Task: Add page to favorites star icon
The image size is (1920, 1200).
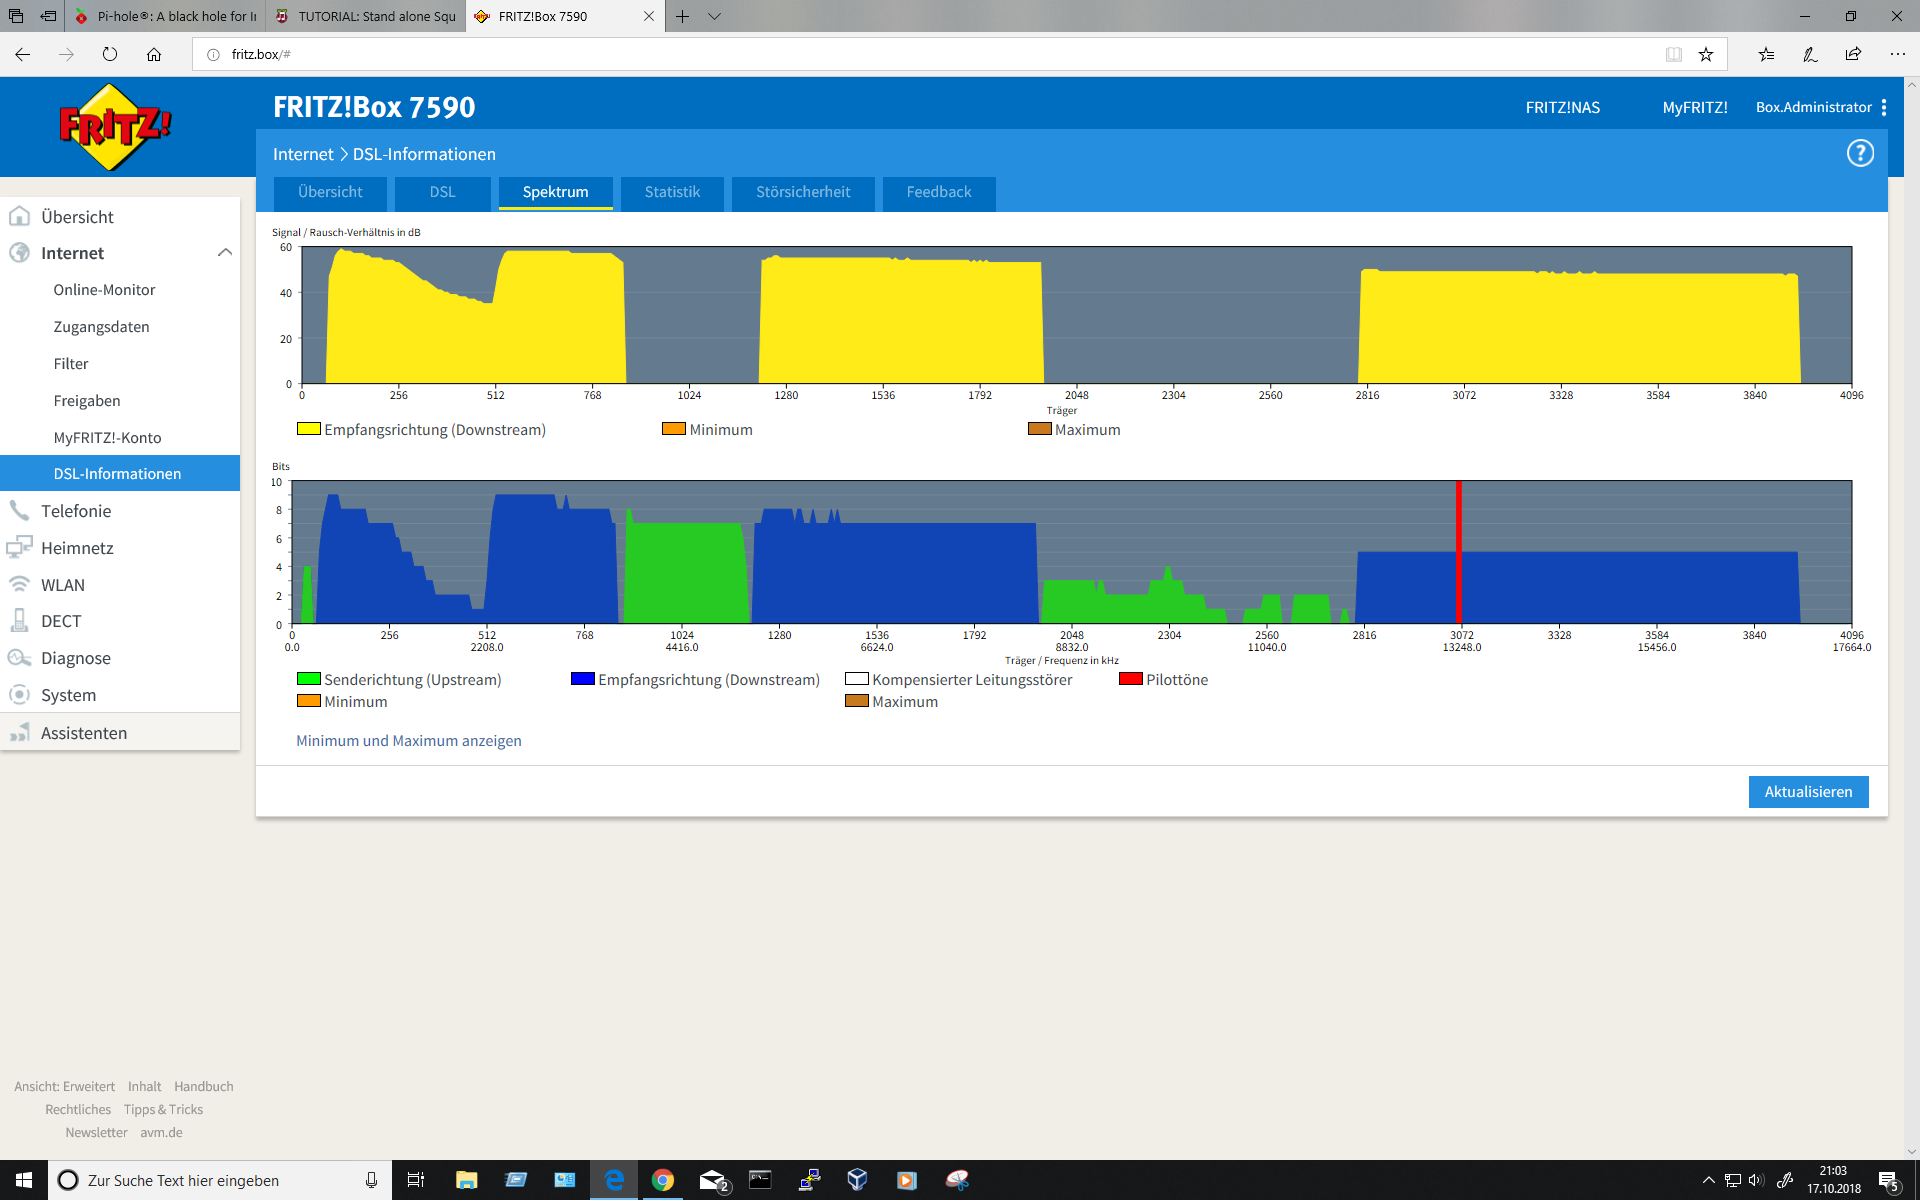Action: 1706,54
